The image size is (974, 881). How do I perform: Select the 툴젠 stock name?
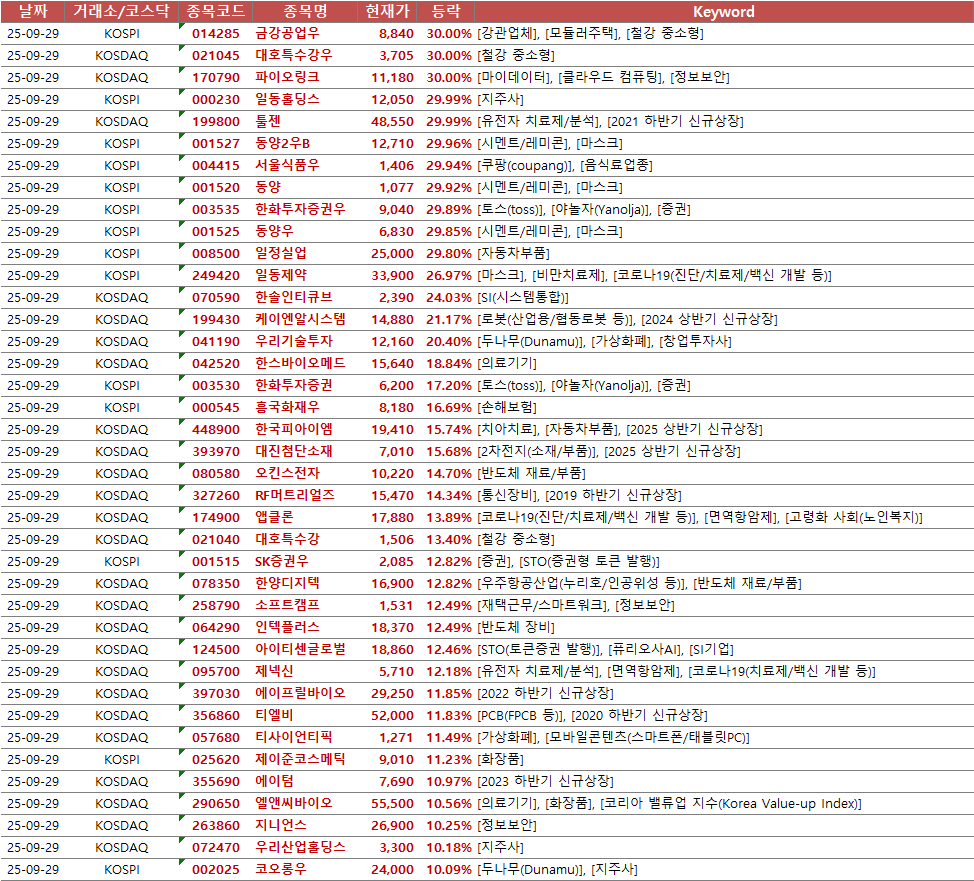tap(268, 121)
